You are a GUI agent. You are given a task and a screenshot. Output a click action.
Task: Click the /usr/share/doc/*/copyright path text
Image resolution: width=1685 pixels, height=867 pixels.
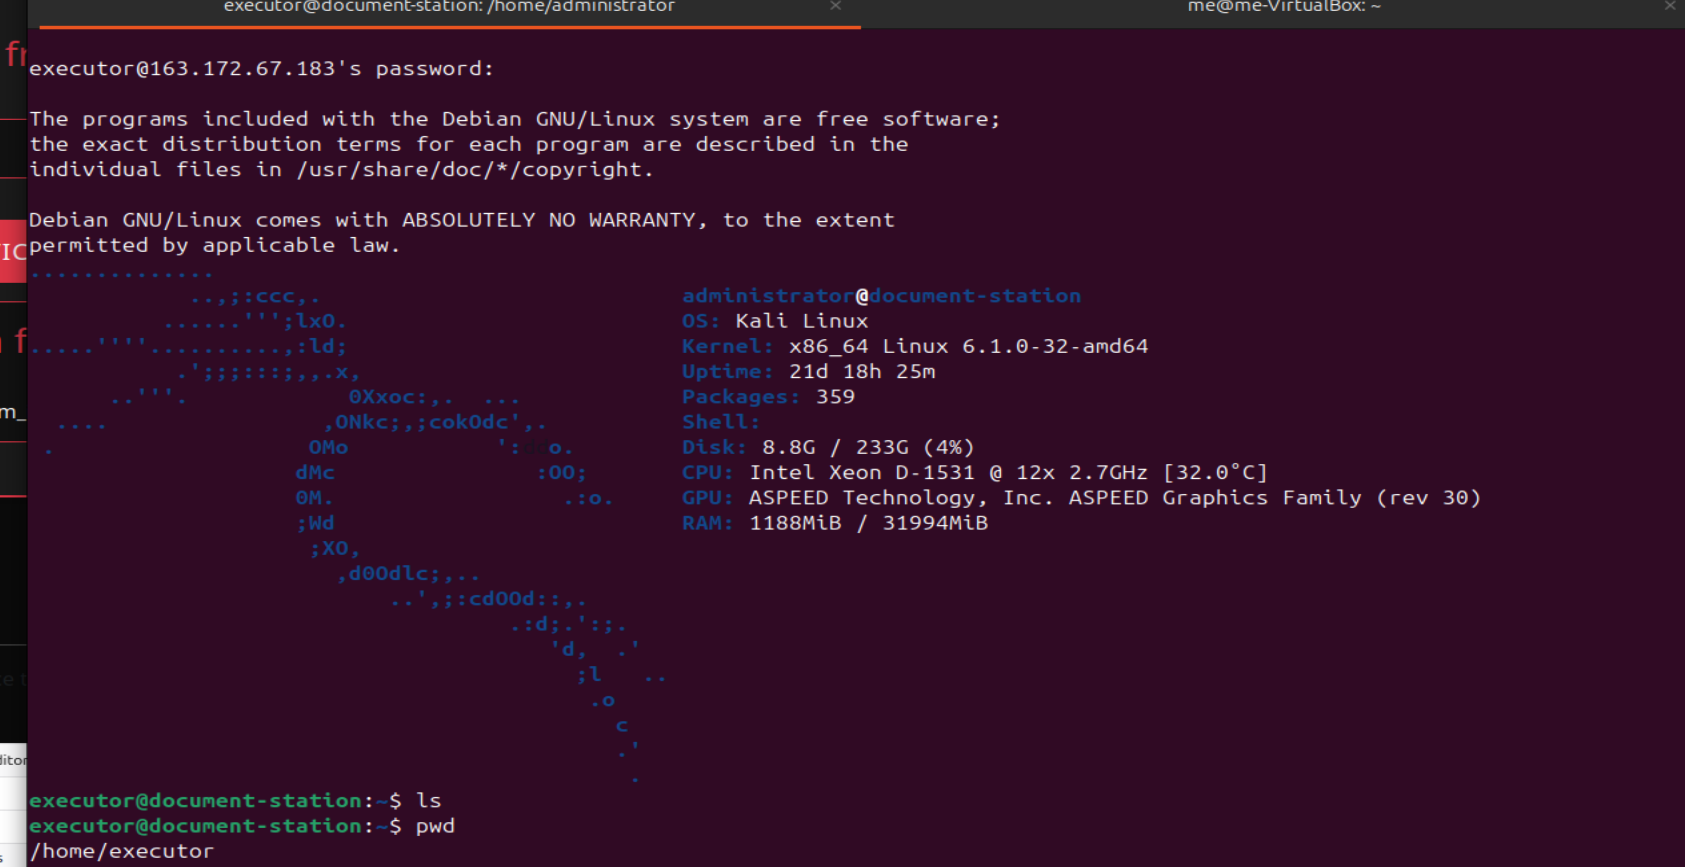click(474, 170)
